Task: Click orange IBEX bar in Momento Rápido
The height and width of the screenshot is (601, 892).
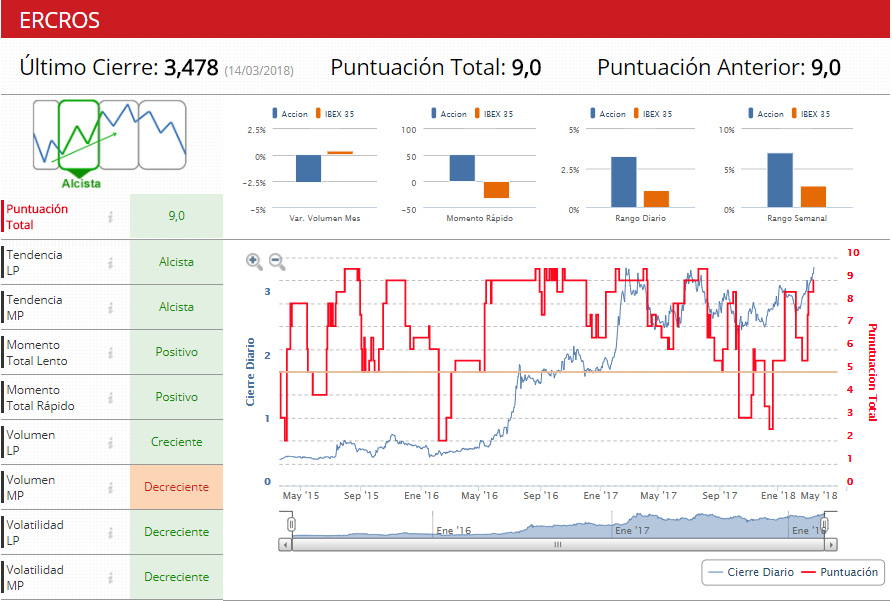Action: (x=496, y=190)
